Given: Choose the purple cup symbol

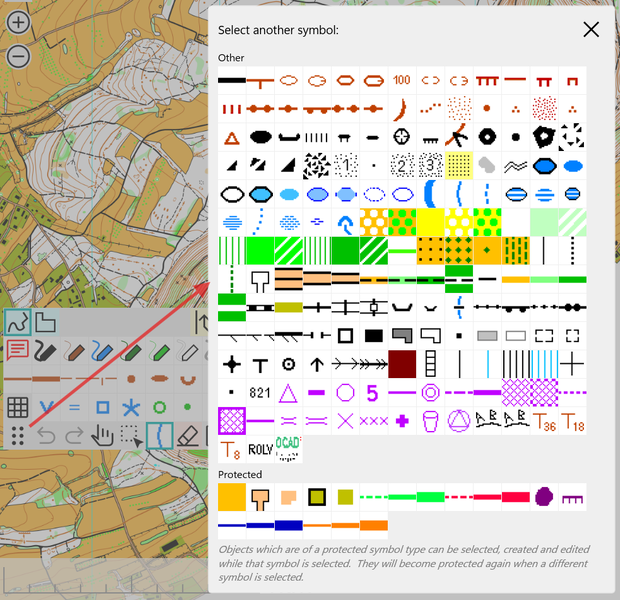Looking at the screenshot, I should (430, 421).
